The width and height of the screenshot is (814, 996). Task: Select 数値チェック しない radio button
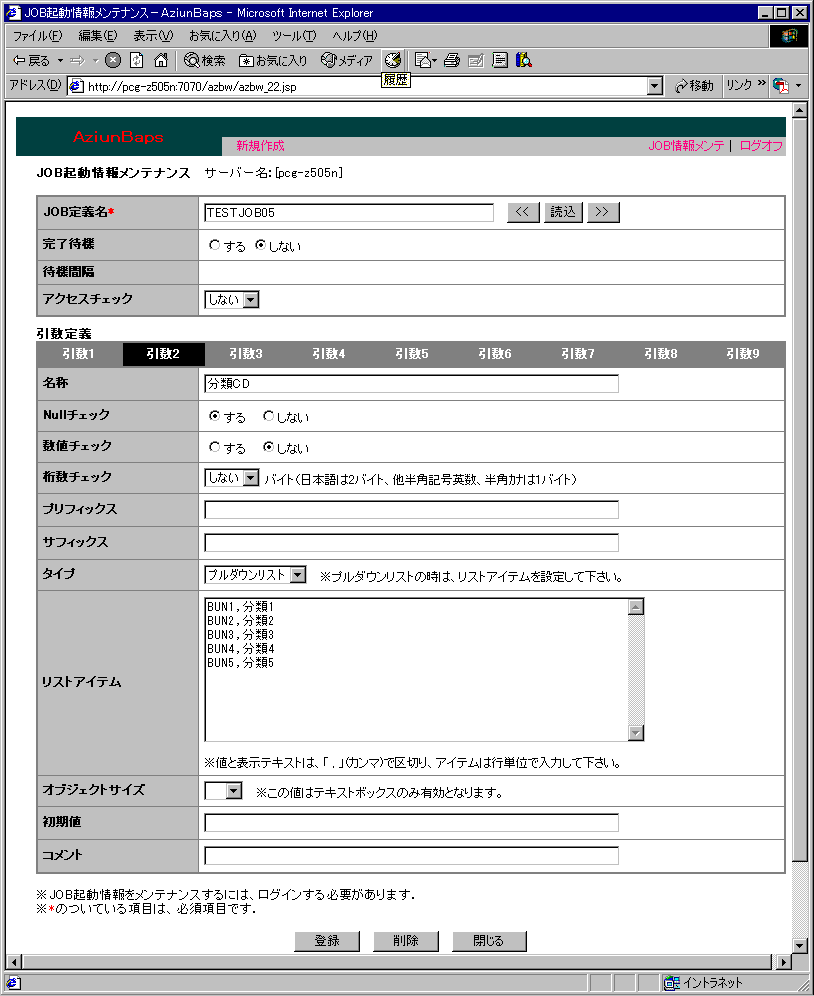click(x=269, y=447)
